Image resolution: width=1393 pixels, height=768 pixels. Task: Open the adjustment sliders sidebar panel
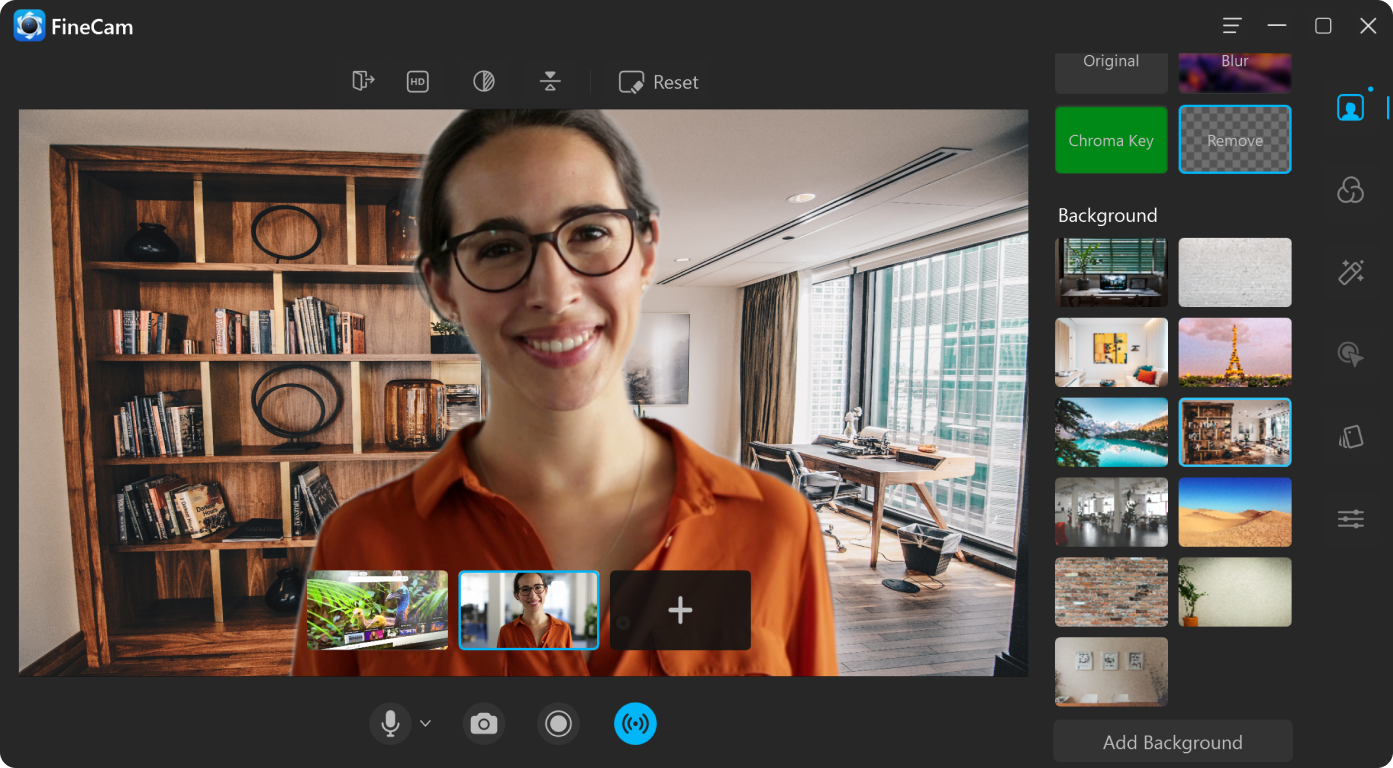click(x=1351, y=519)
